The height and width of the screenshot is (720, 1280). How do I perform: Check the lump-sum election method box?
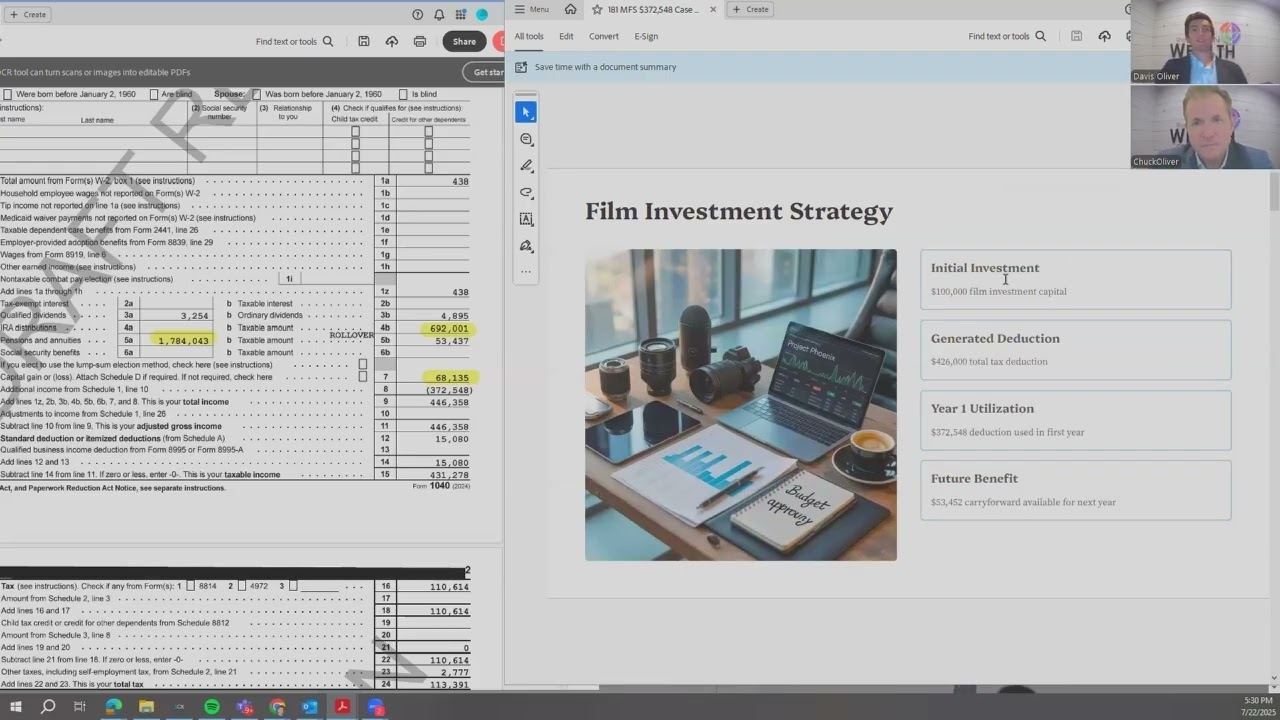362,365
